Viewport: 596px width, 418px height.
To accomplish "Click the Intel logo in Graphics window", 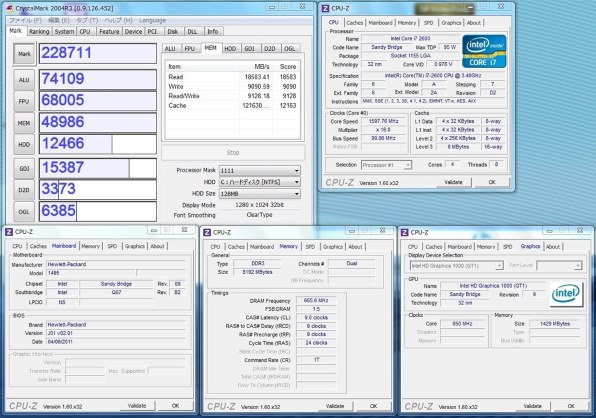I will 566,293.
